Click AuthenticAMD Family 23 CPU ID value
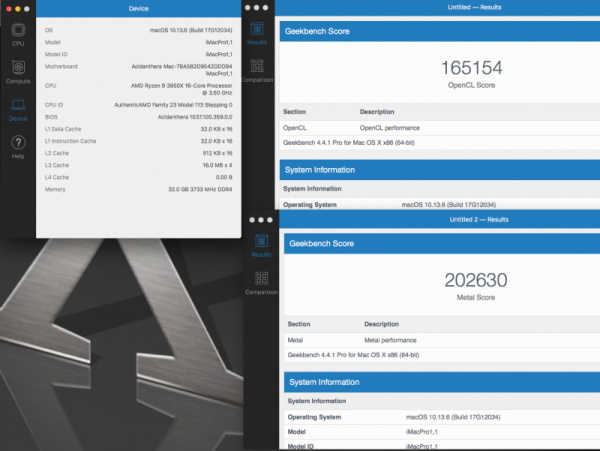600x451 pixels. (x=173, y=105)
